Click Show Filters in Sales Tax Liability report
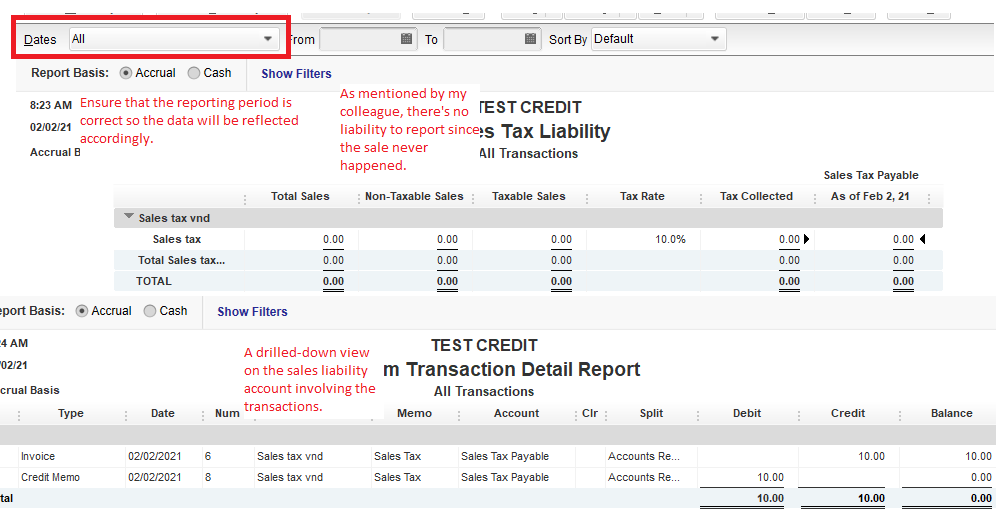The width and height of the screenshot is (997, 513). 296,74
